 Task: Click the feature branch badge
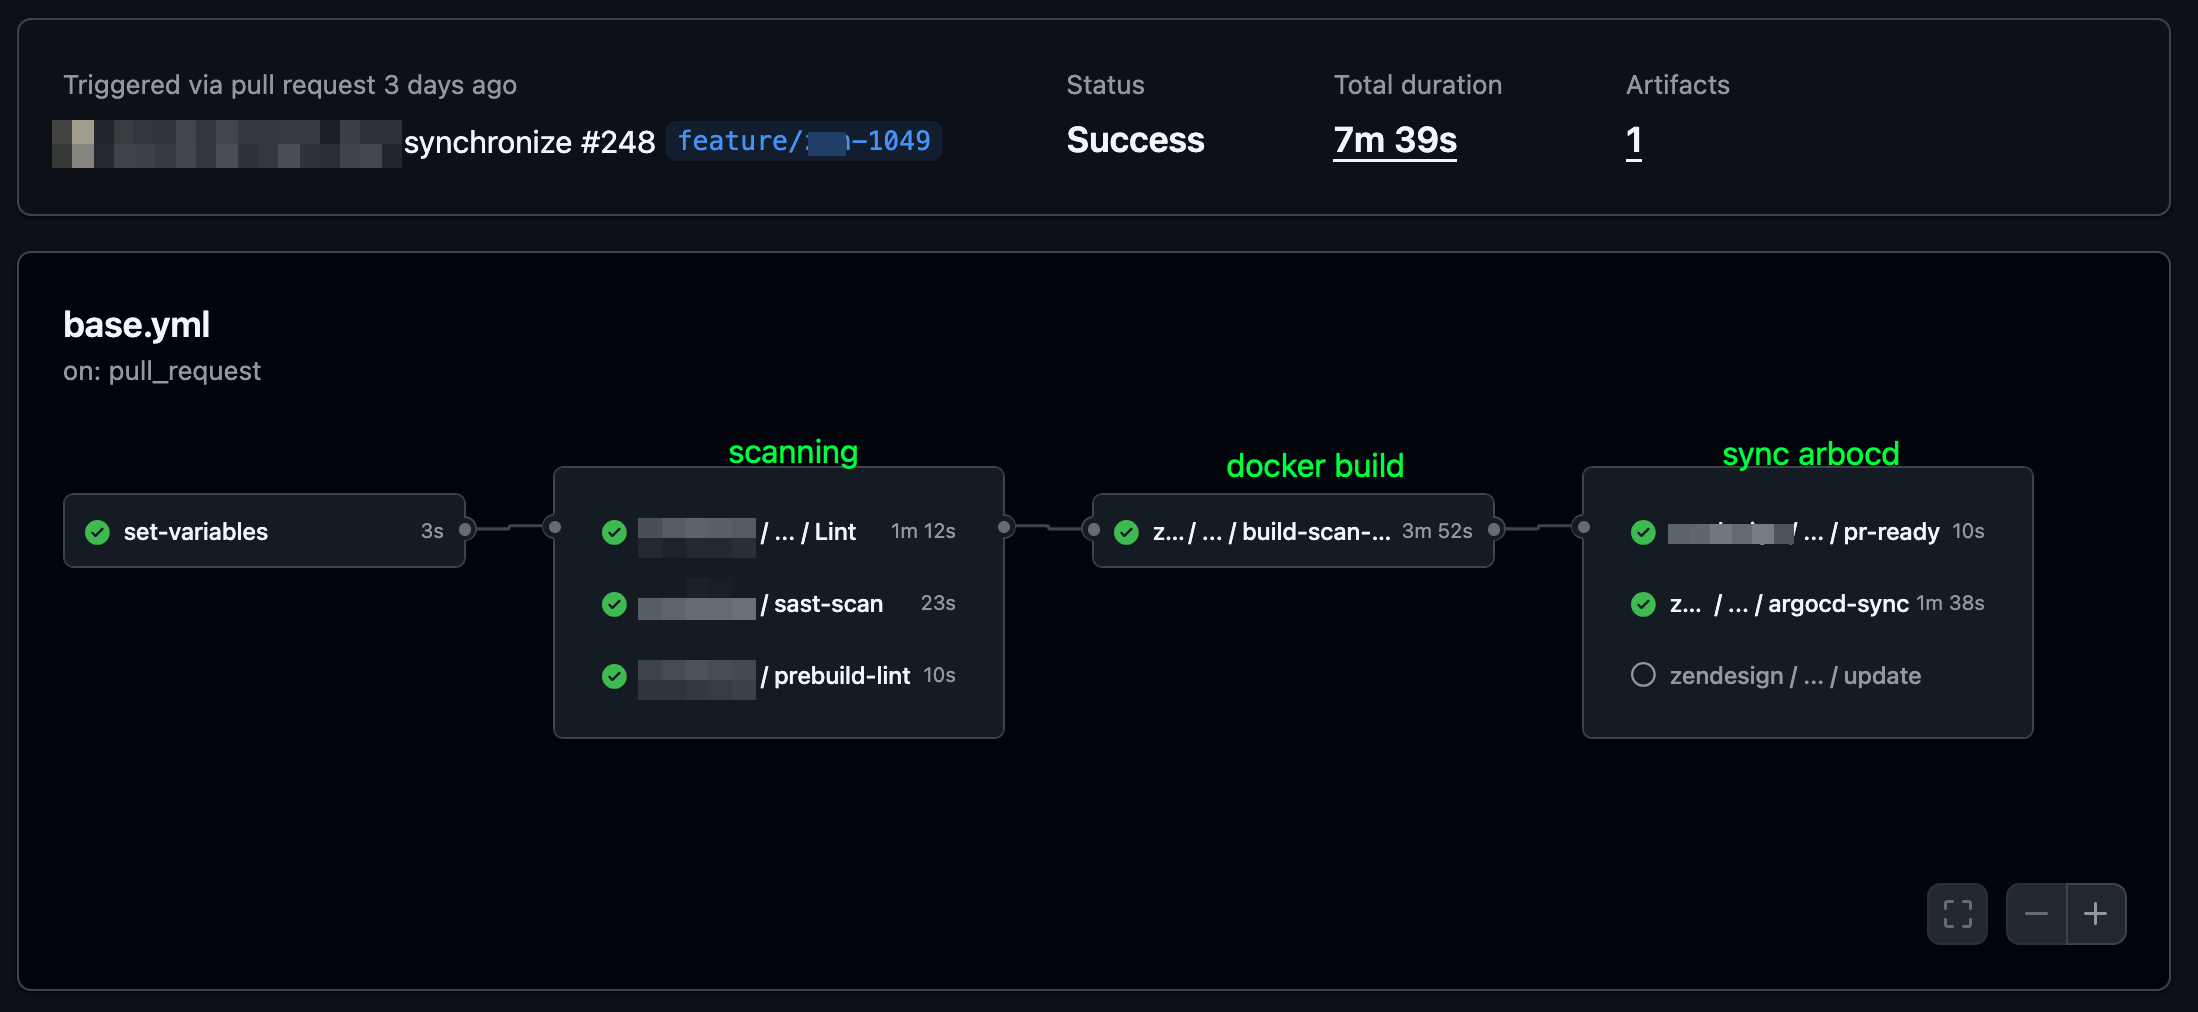coord(804,141)
